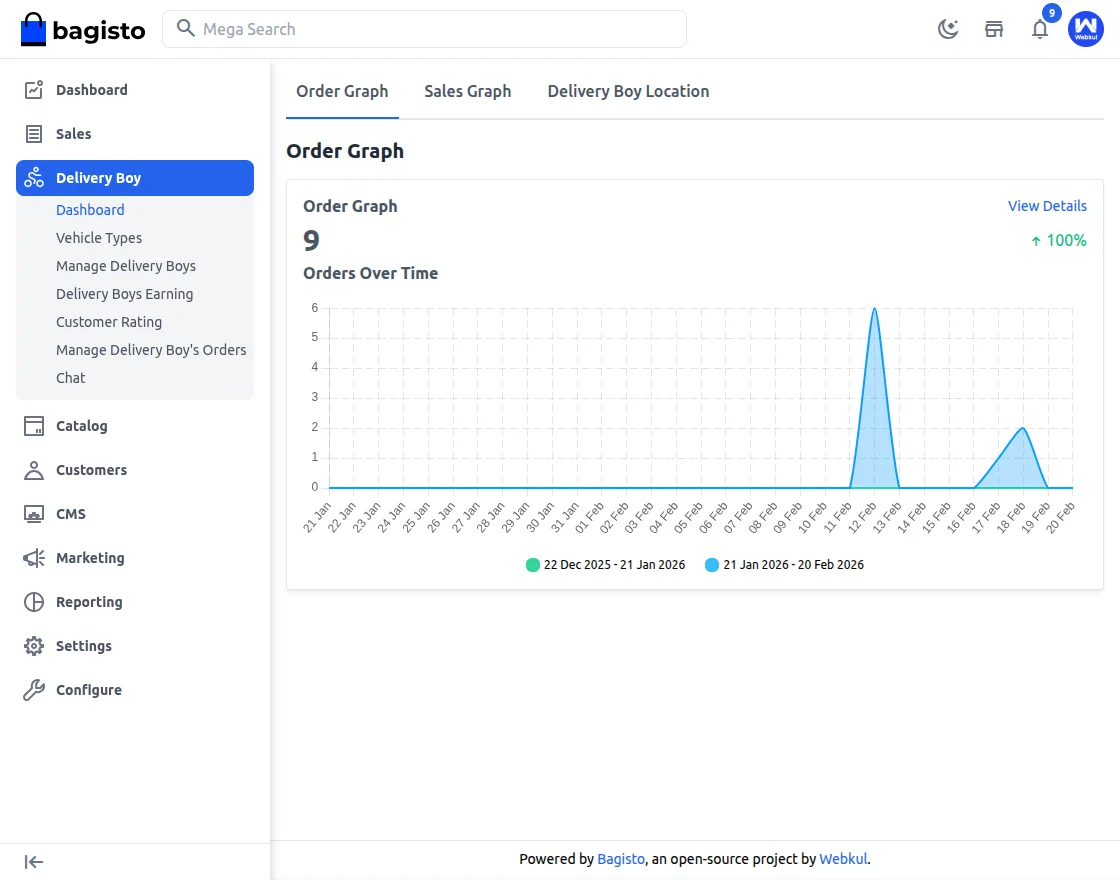Click the bagisto logo

[83, 30]
